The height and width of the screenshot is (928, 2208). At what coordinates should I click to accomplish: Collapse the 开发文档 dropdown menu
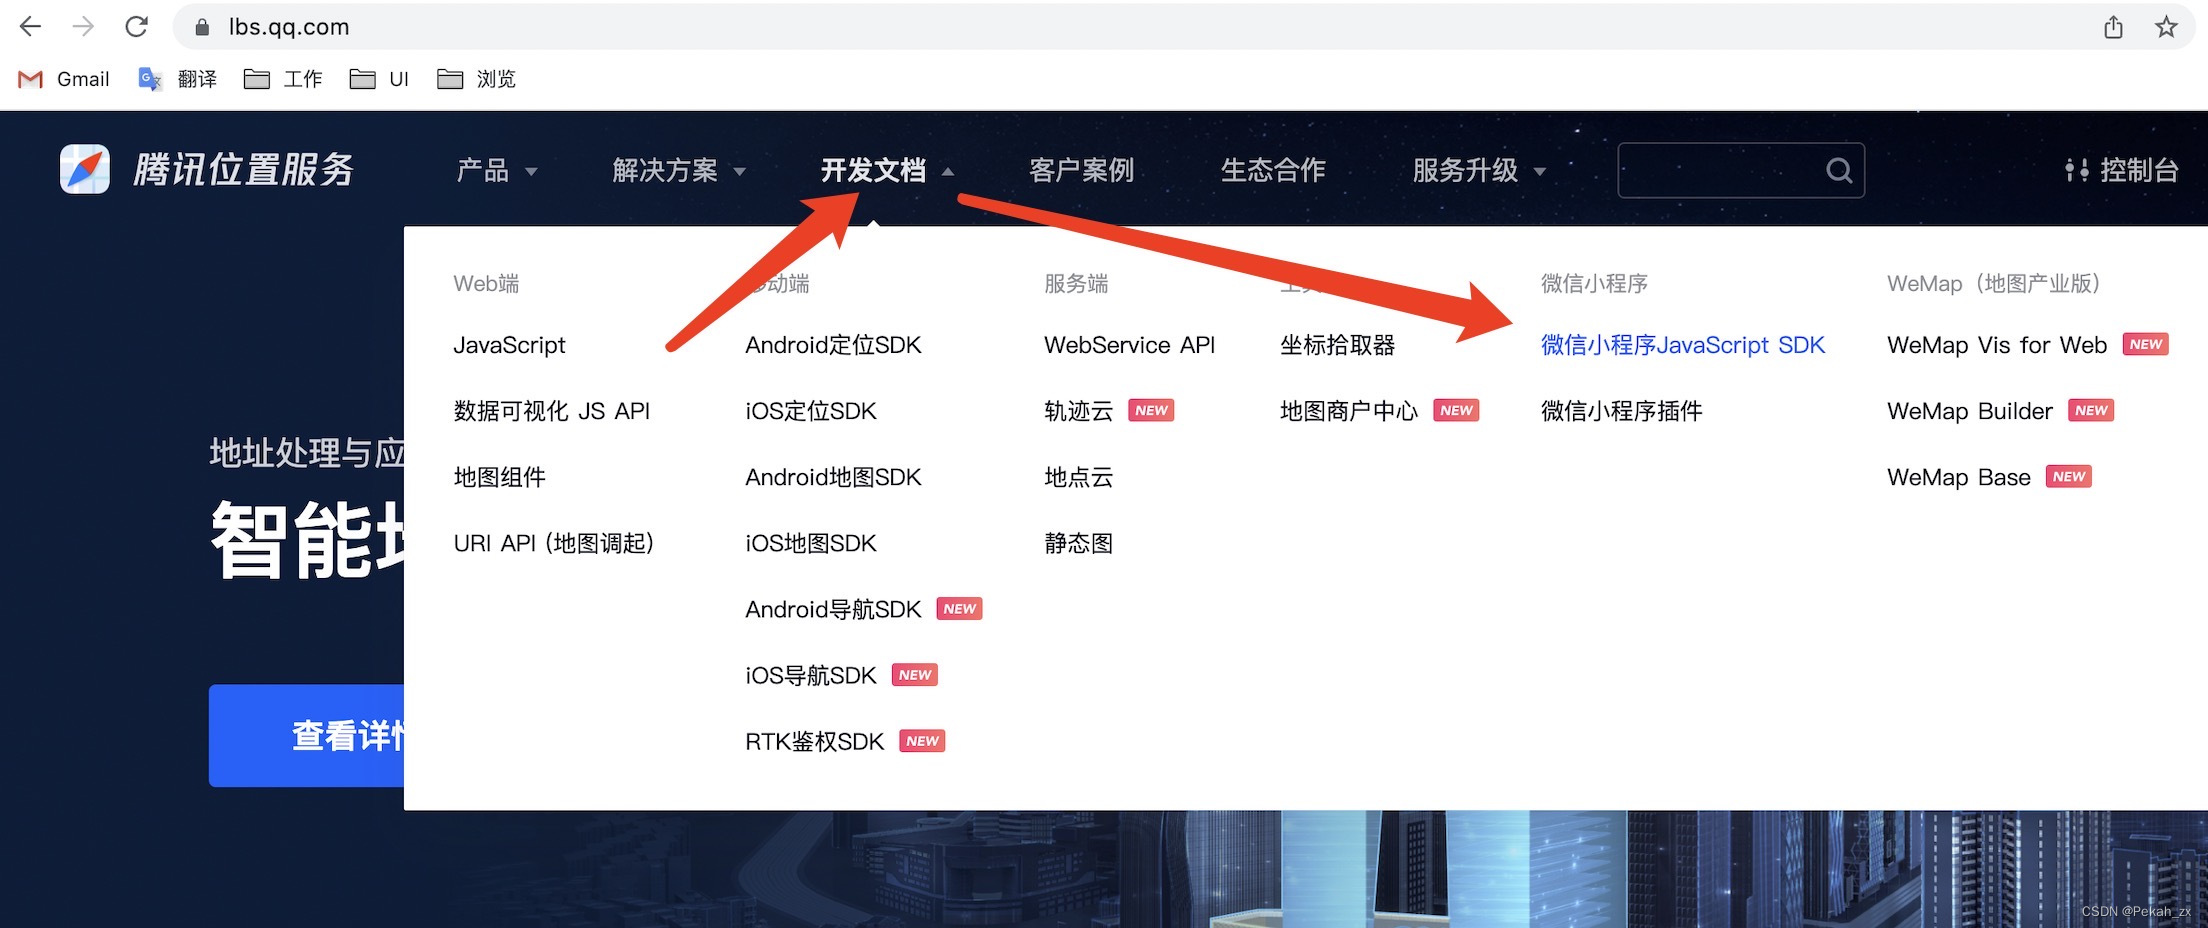887,171
